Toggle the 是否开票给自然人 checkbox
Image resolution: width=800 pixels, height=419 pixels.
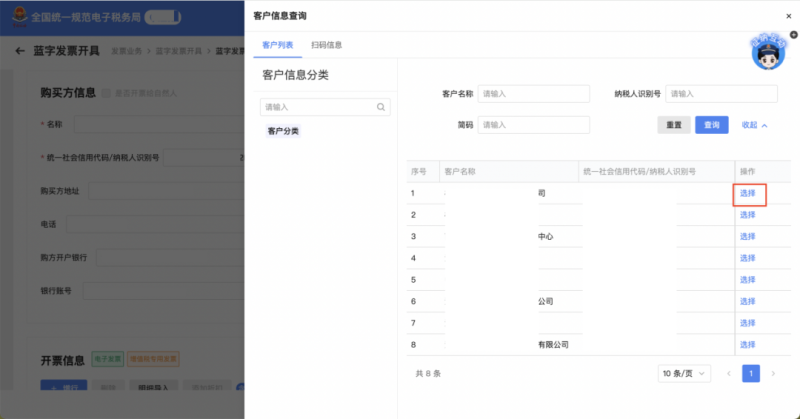pyautogui.click(x=106, y=93)
